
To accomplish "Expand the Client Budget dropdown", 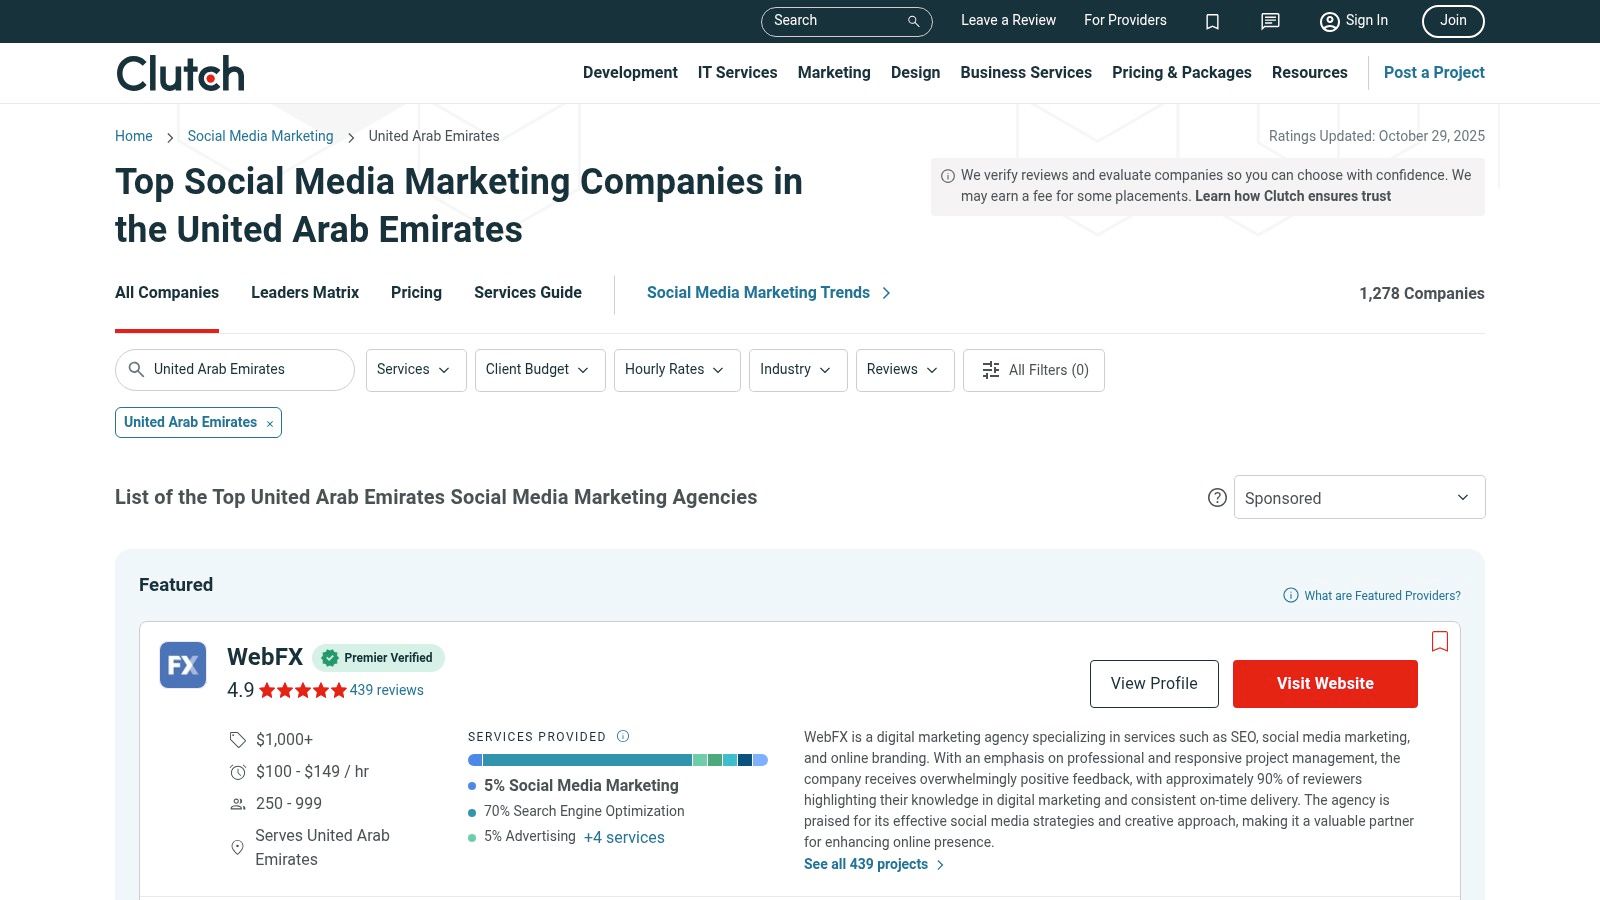I will [x=539, y=370].
